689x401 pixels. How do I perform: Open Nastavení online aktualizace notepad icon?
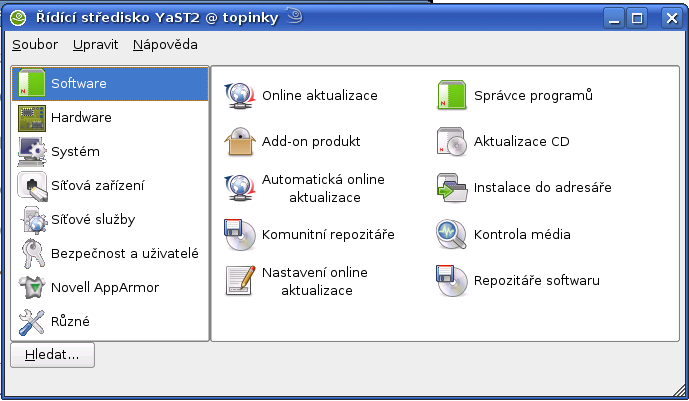[240, 280]
